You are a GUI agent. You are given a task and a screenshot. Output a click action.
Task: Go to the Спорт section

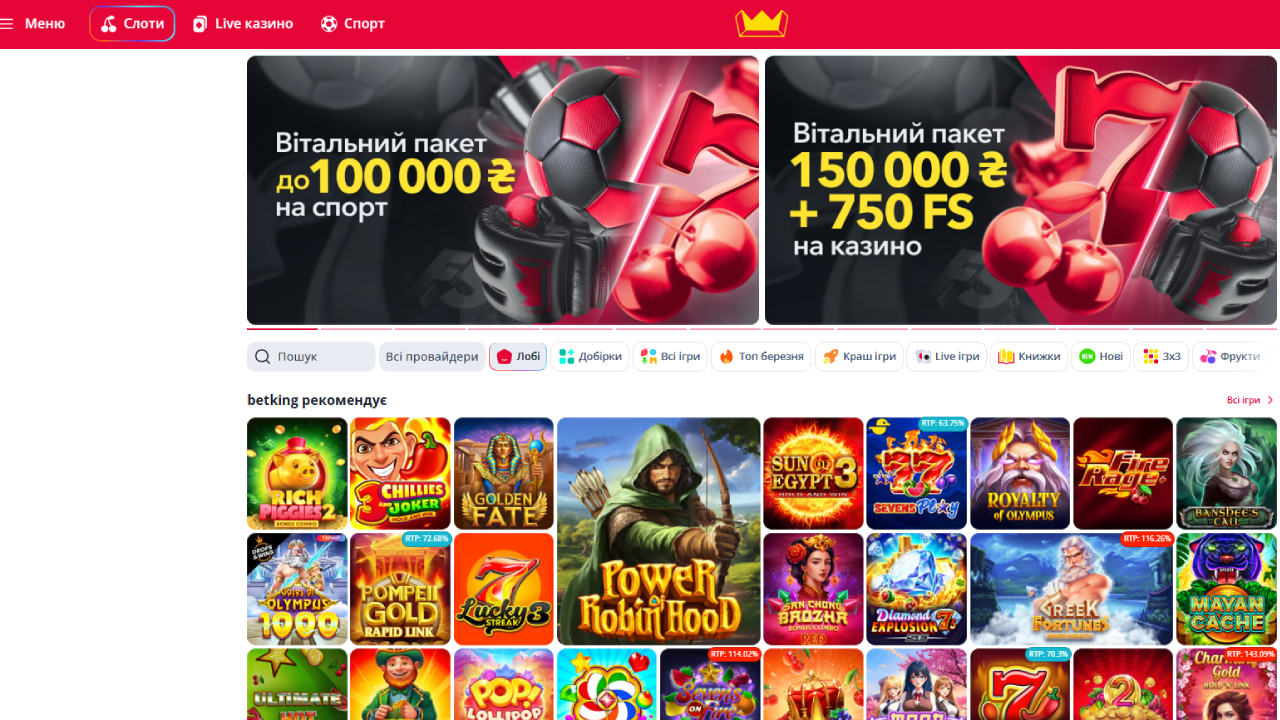tap(352, 23)
